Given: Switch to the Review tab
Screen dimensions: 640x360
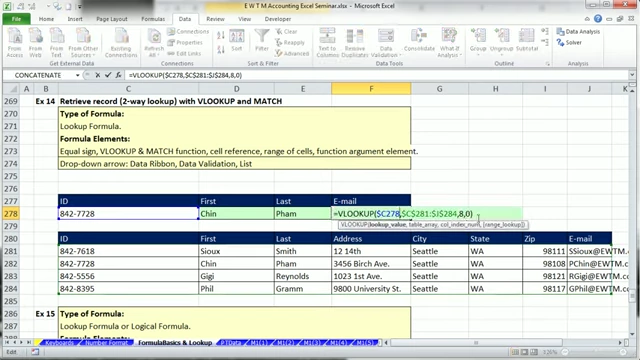Looking at the screenshot, I should coord(215,19).
